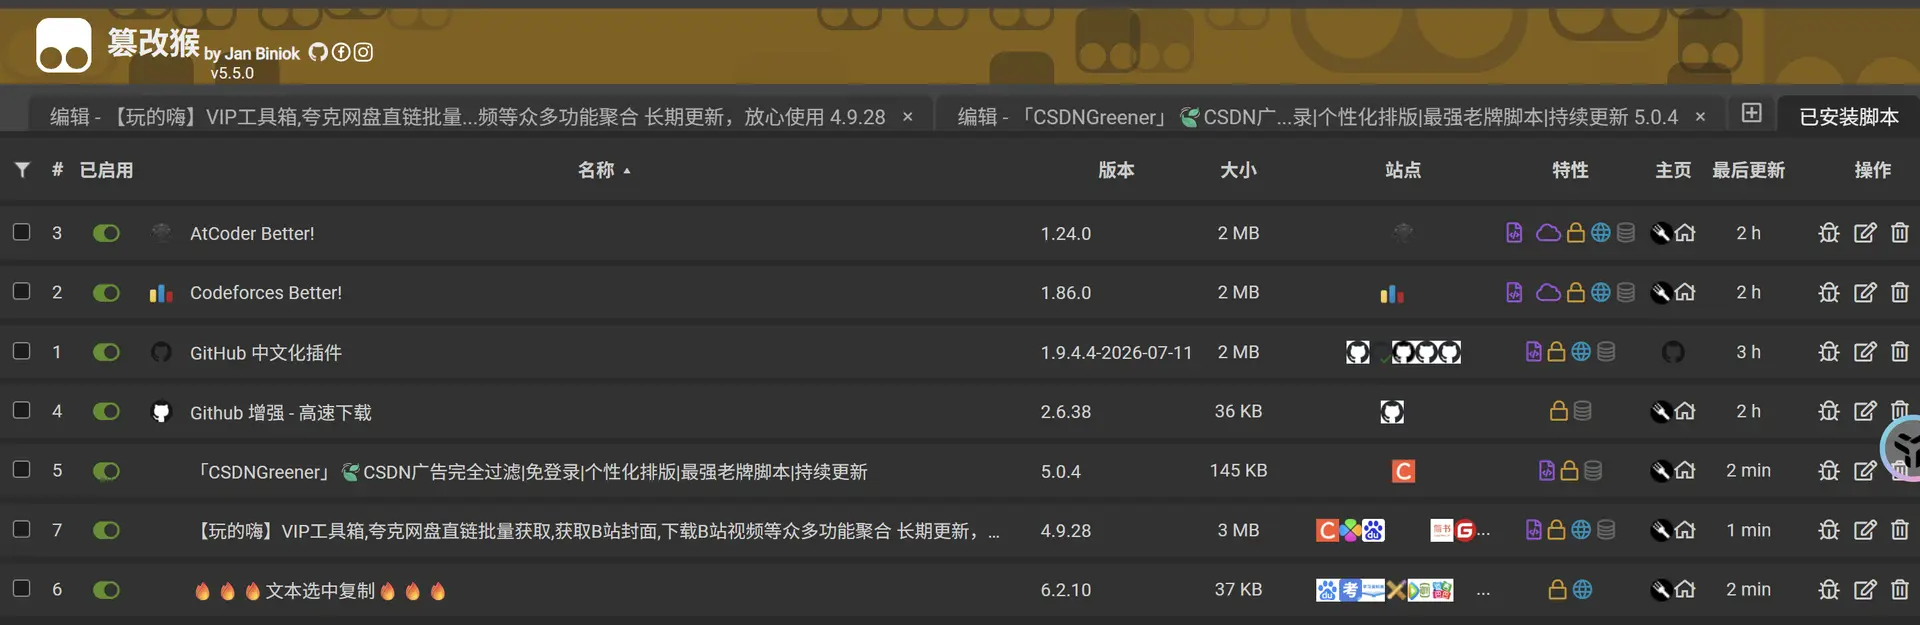Toggle off Github 增强 - 高速下载
1920x625 pixels.
pos(106,411)
